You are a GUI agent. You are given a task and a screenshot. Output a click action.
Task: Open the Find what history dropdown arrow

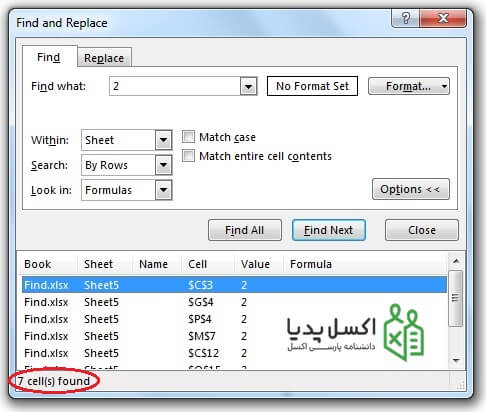click(x=248, y=86)
